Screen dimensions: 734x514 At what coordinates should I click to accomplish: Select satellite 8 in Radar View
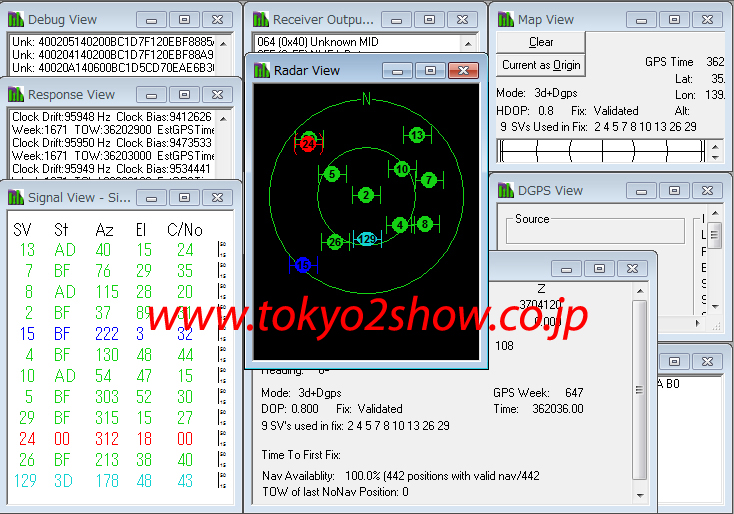tap(425, 224)
